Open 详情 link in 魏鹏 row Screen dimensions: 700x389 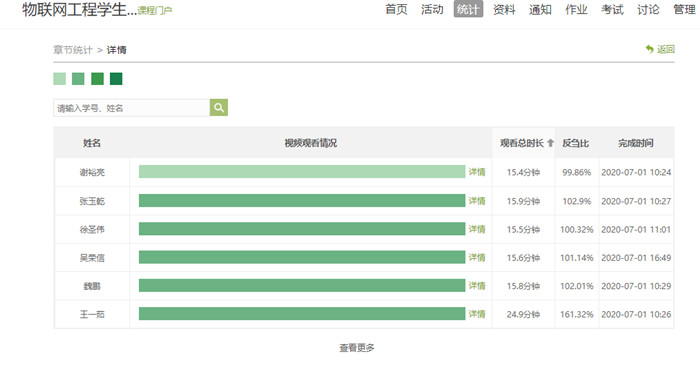477,286
